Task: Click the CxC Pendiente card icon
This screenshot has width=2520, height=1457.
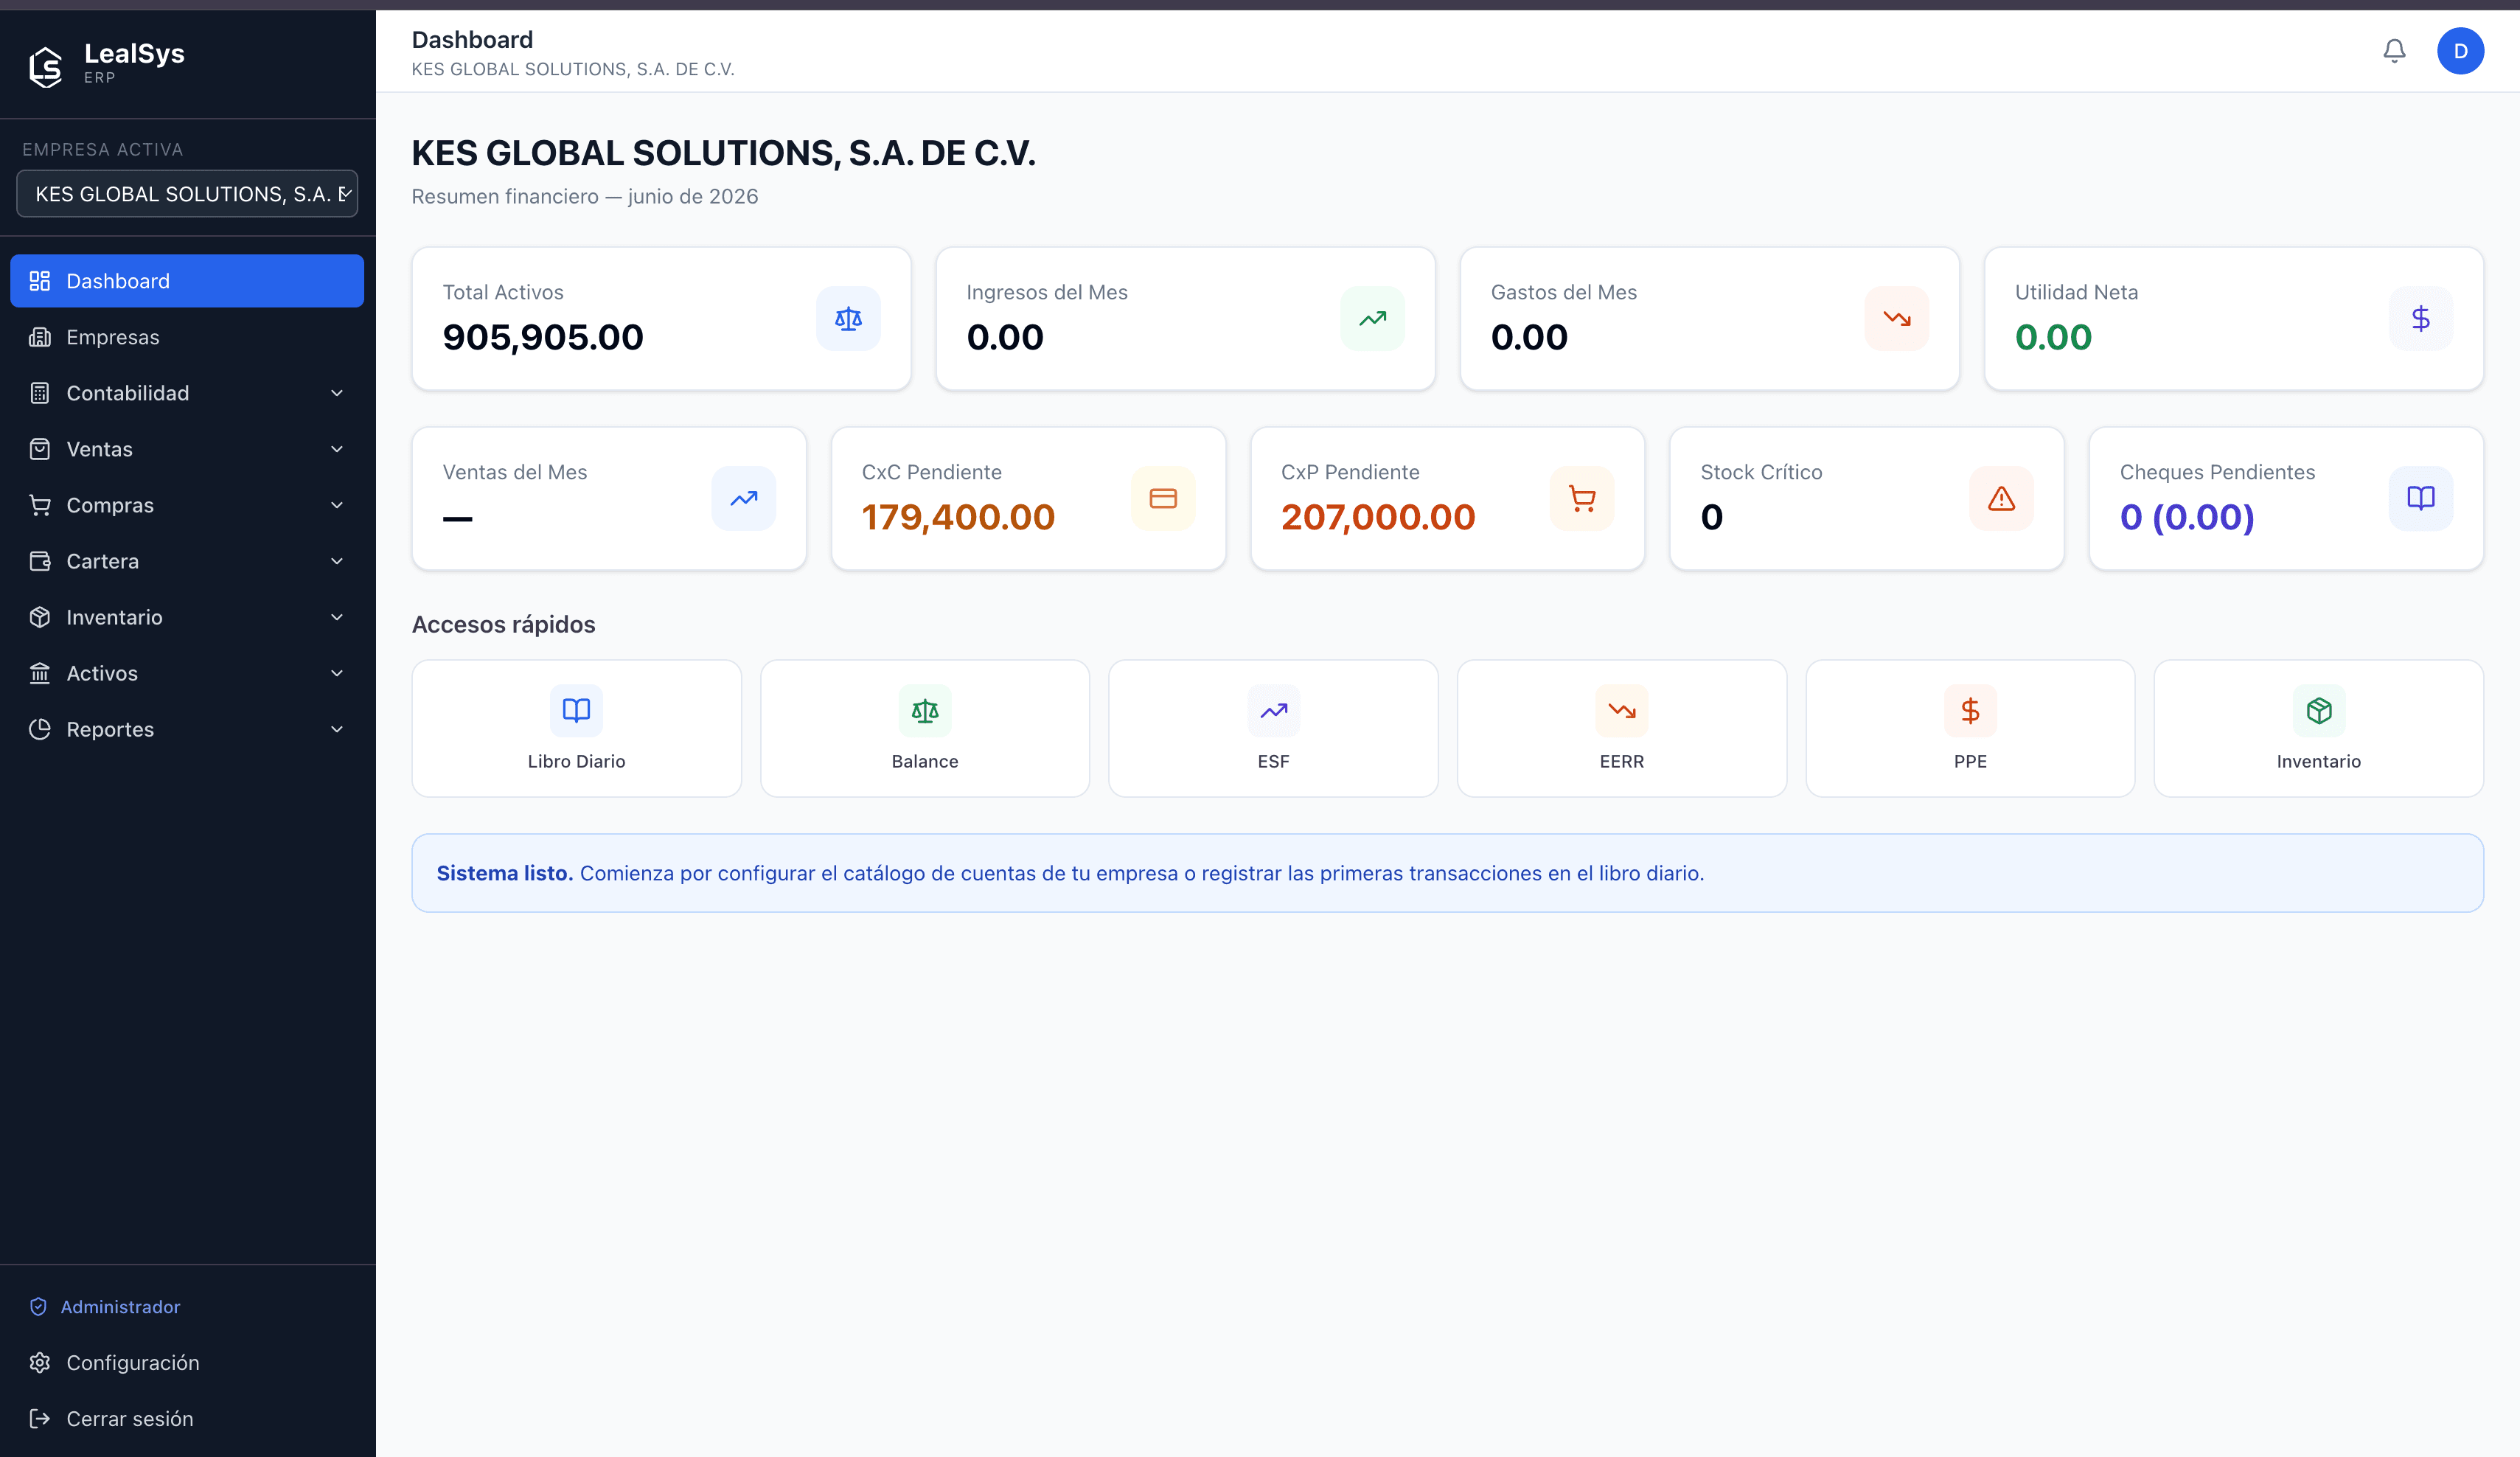Action: coord(1163,498)
